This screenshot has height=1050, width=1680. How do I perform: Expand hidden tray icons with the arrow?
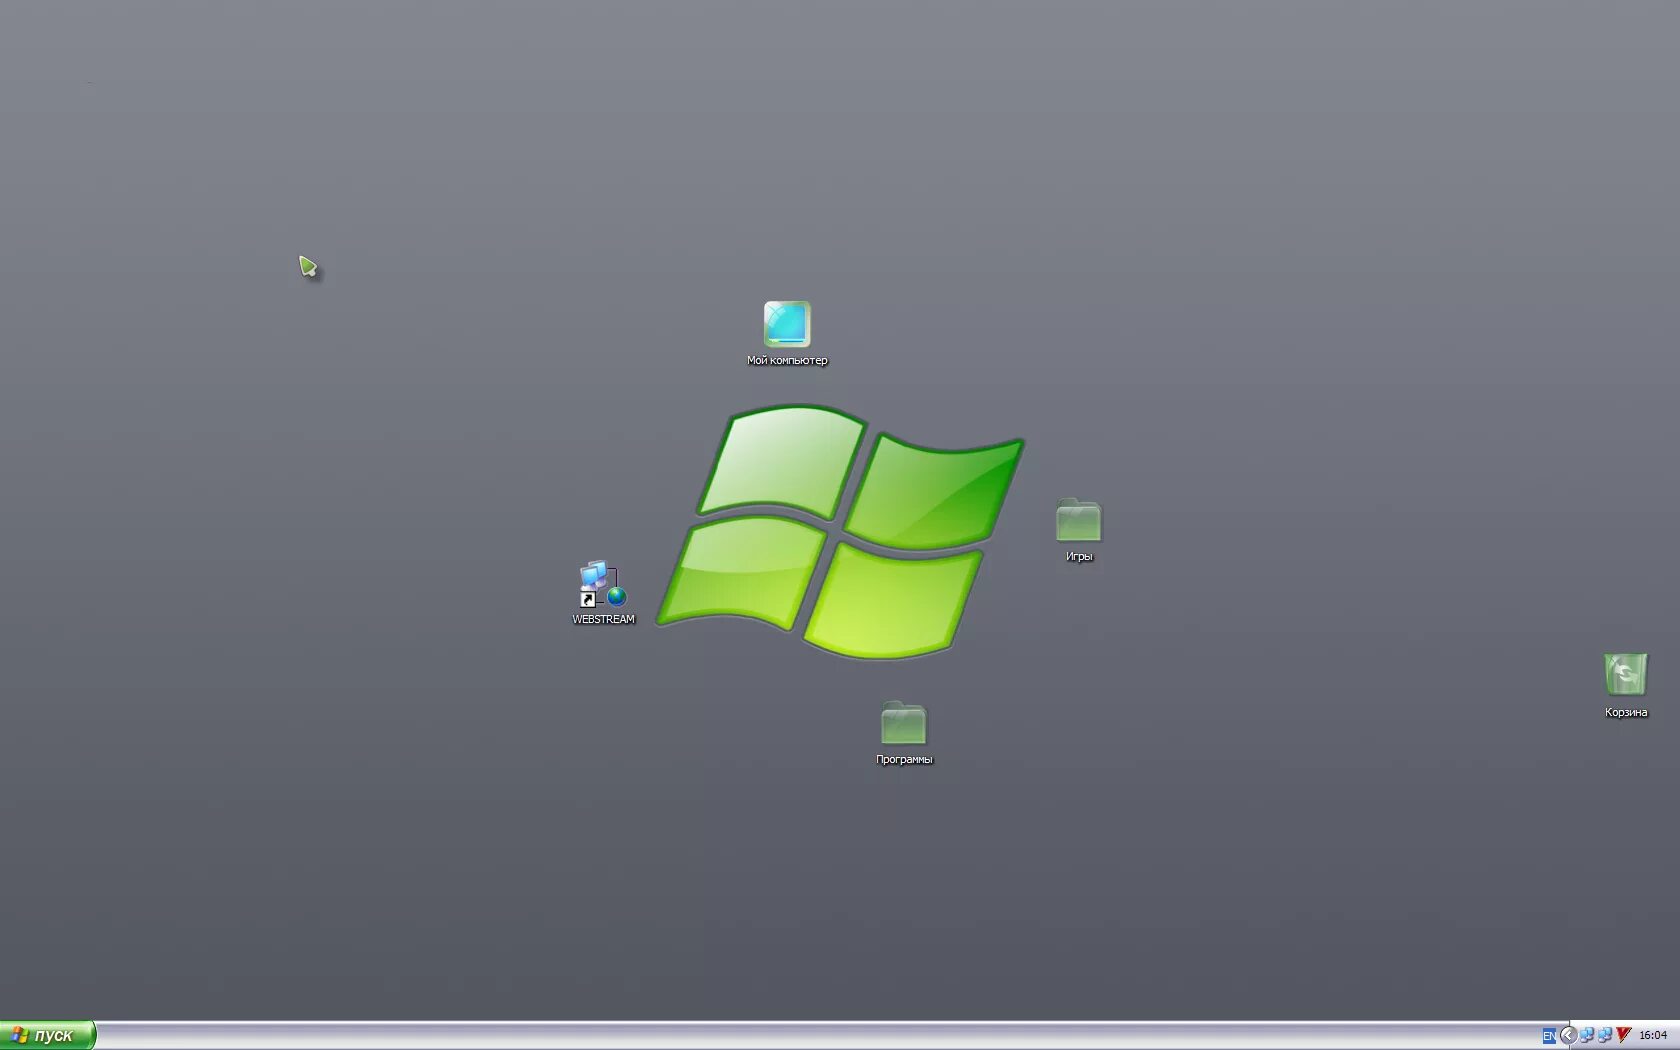pyautogui.click(x=1568, y=1036)
